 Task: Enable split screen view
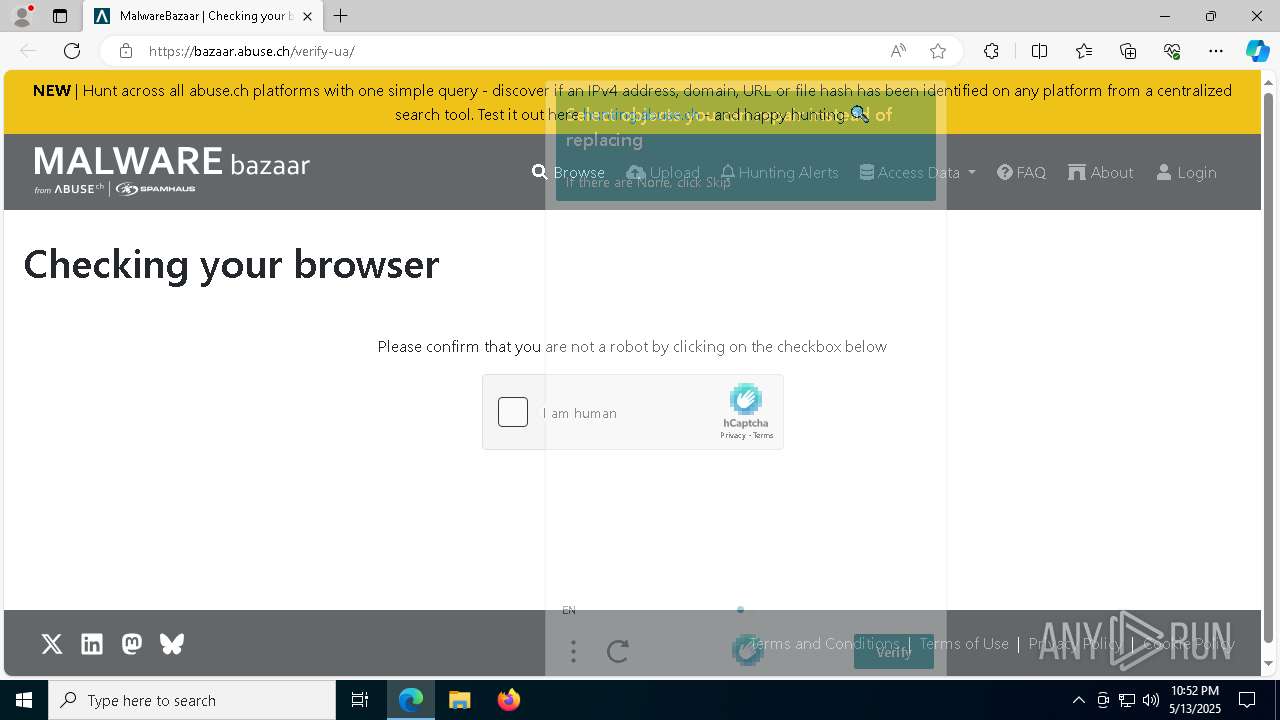1039,51
